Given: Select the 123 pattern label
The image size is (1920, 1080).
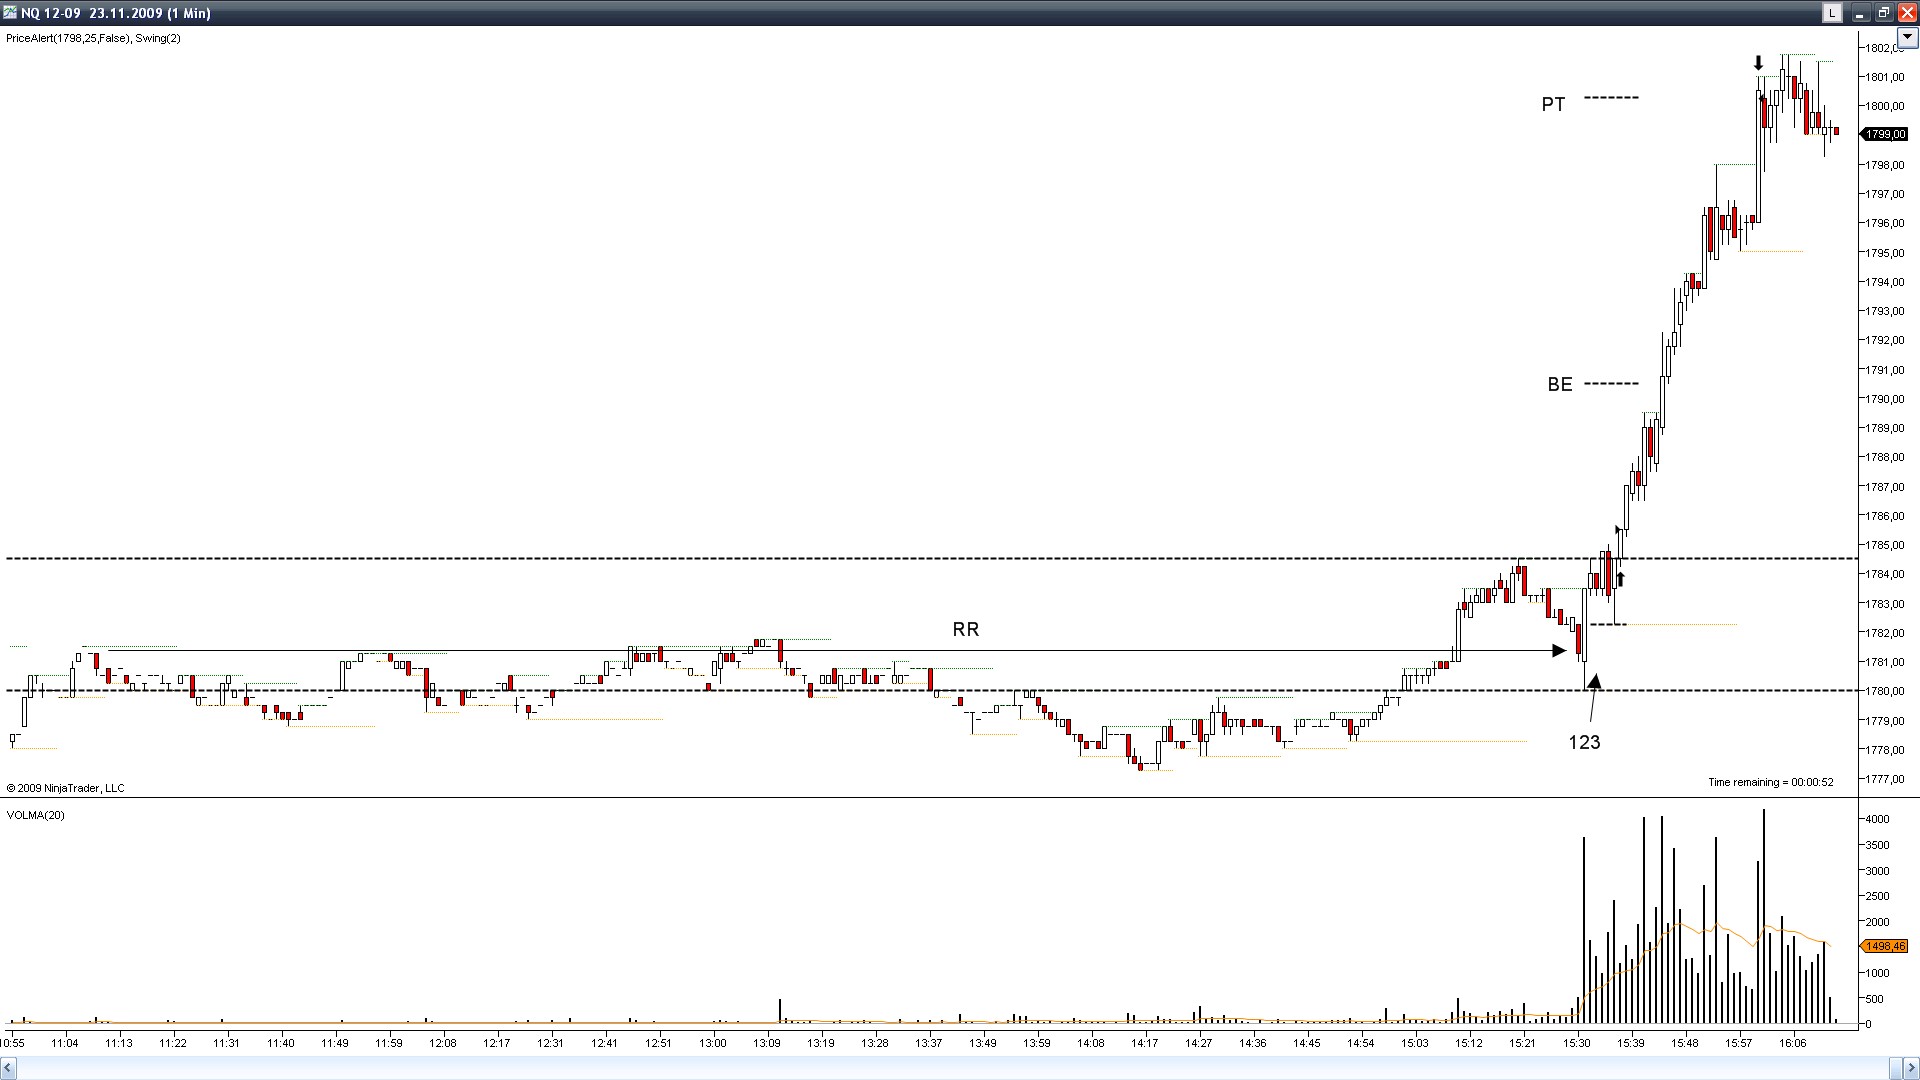Looking at the screenshot, I should click(1584, 743).
